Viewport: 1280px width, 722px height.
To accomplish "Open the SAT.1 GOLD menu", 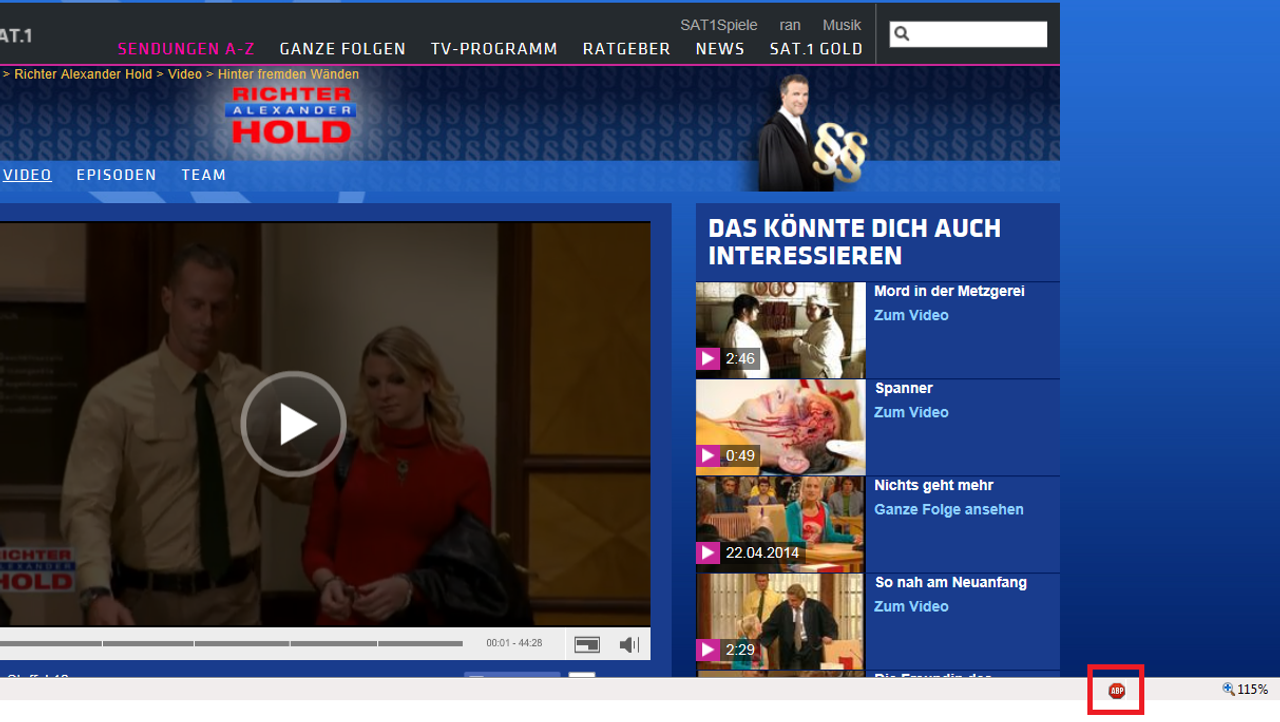I will point(816,49).
